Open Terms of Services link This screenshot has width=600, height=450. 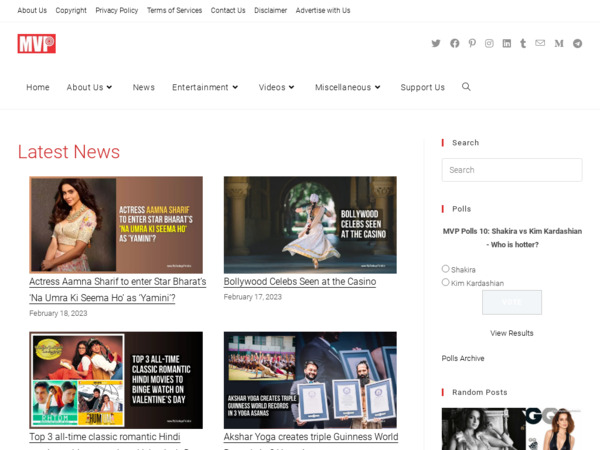(174, 10)
